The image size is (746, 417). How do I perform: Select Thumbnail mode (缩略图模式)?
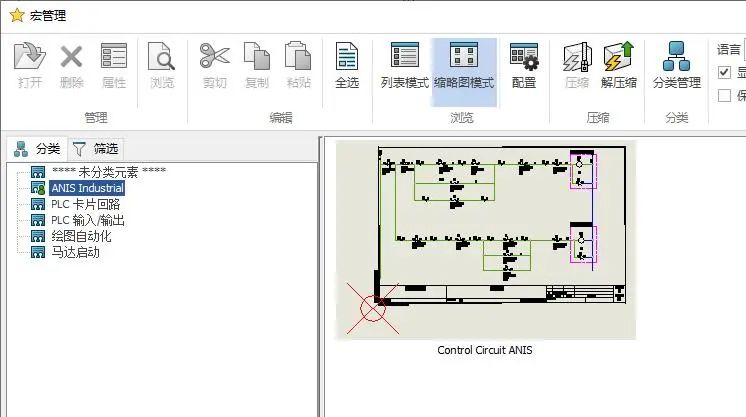pos(464,71)
